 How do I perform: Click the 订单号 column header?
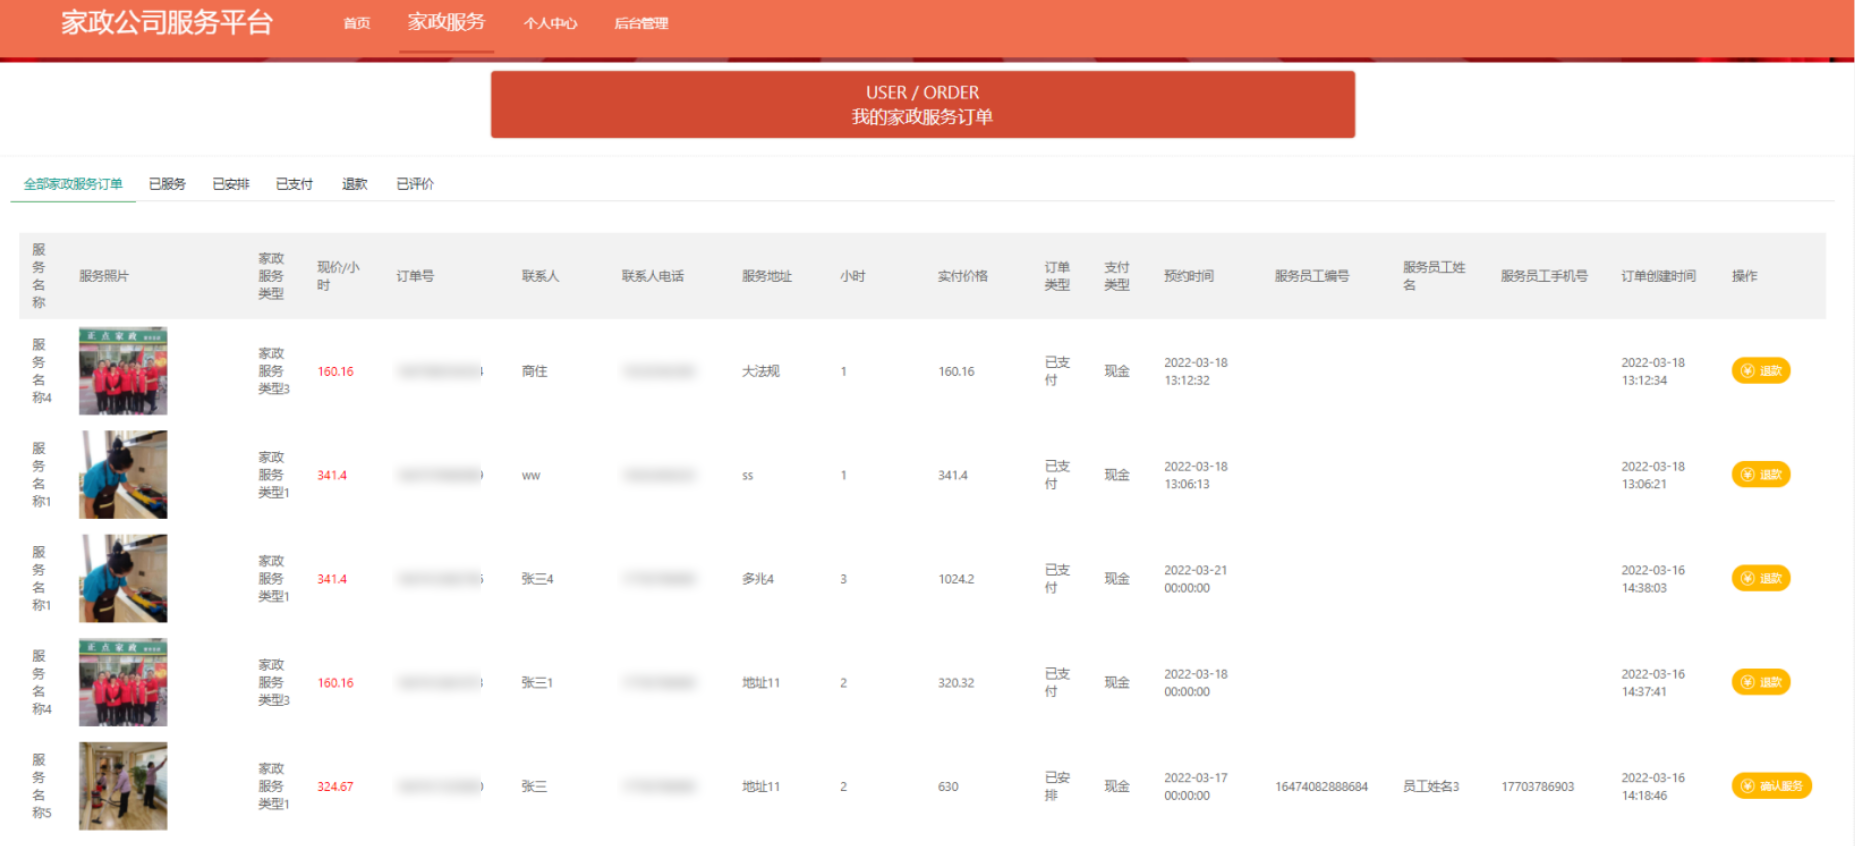click(415, 276)
